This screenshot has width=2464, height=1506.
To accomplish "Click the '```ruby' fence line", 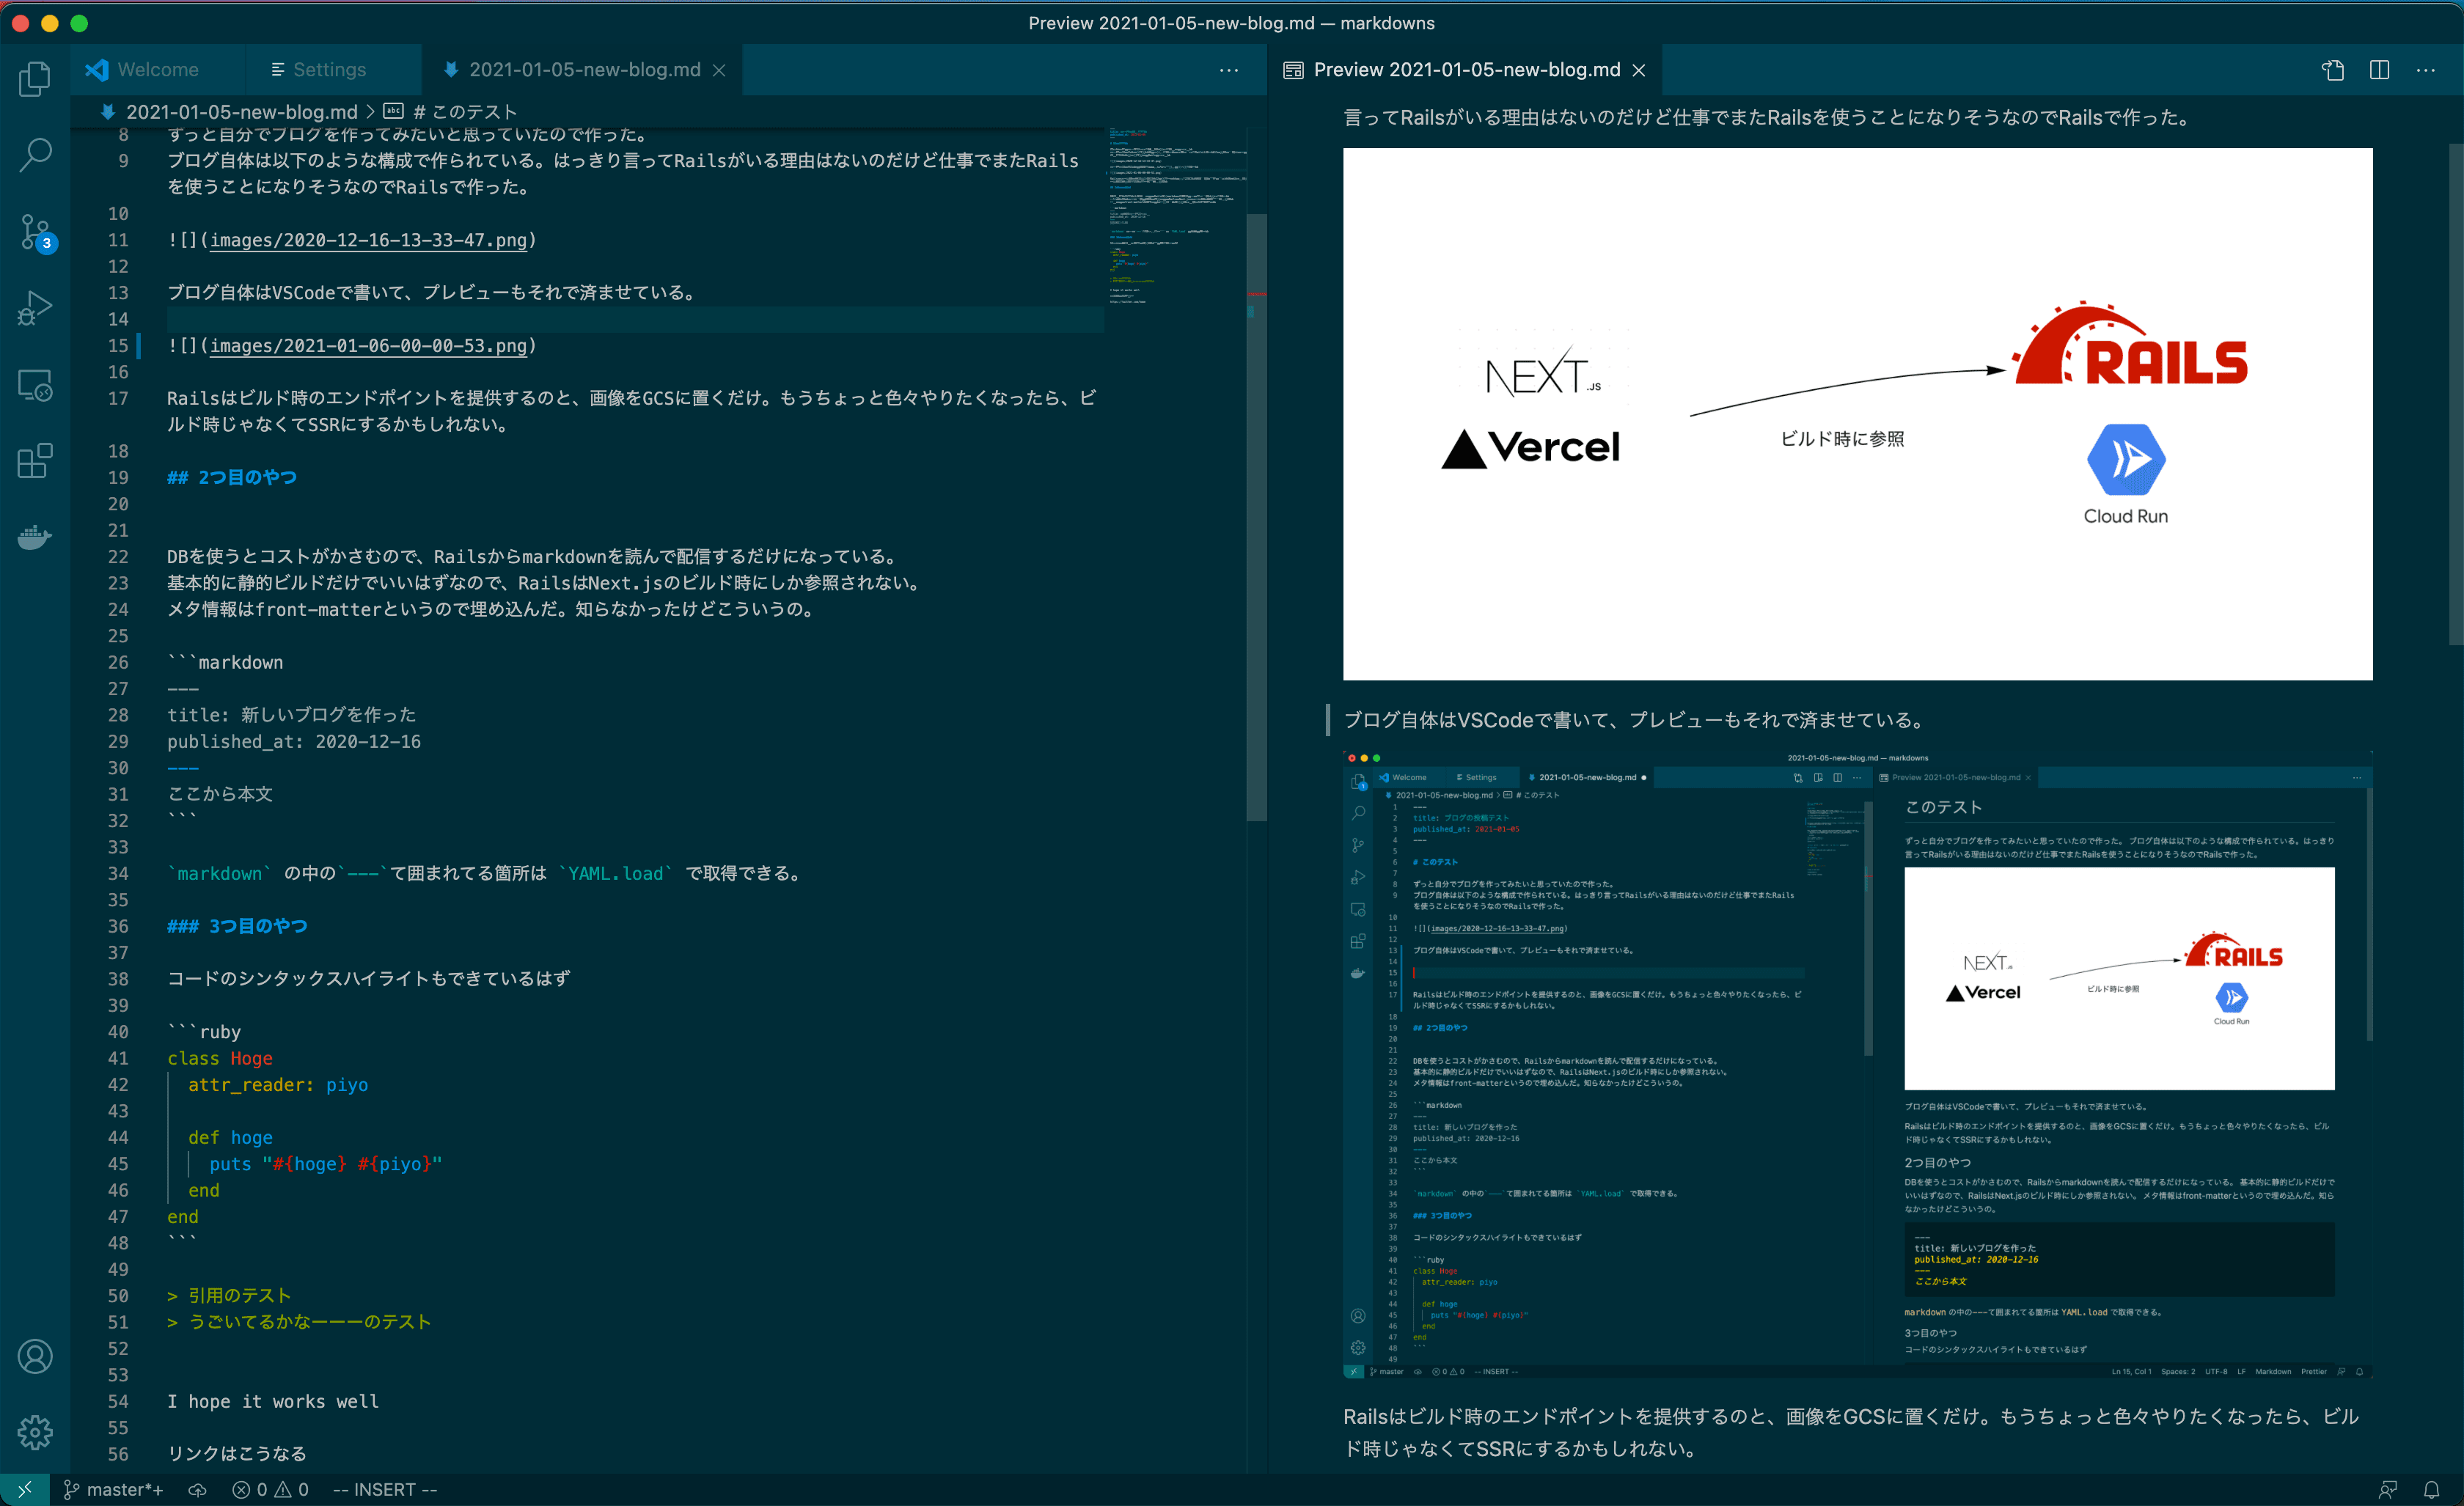I will click(x=204, y=1032).
